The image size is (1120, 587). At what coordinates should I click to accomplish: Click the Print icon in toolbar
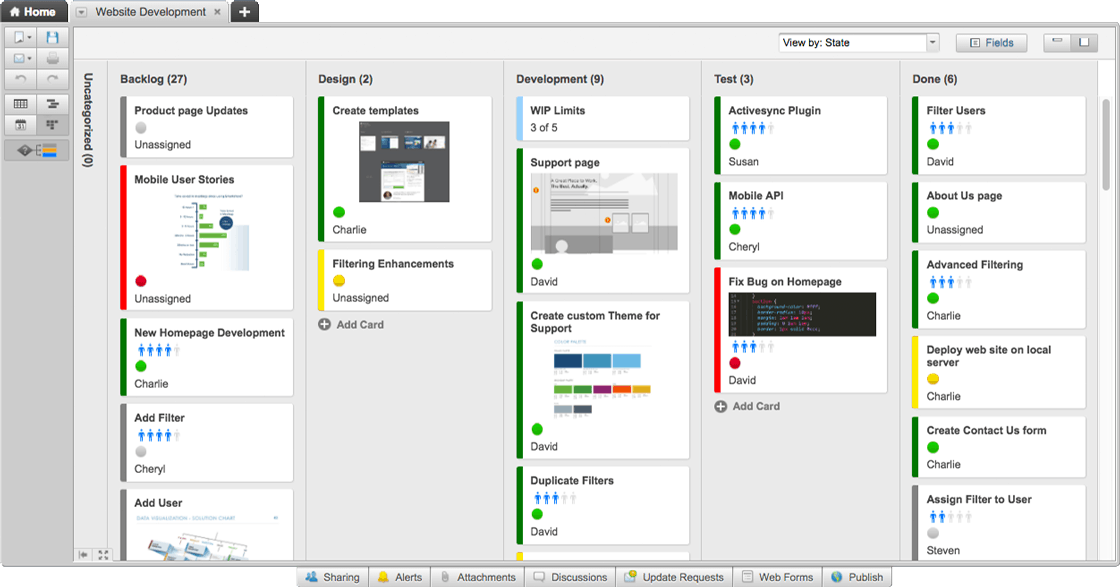pos(52,58)
